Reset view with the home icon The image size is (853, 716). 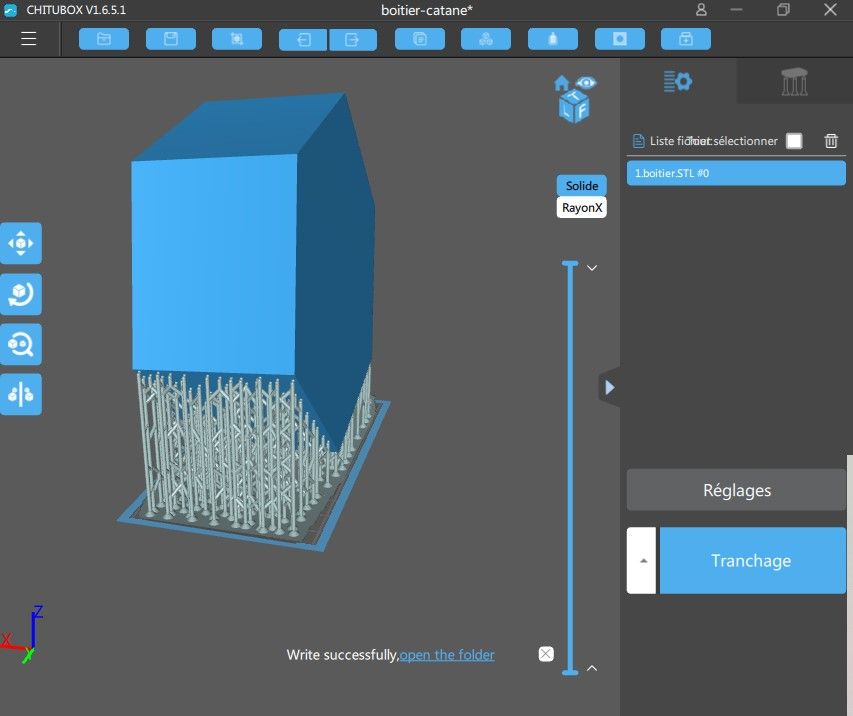tap(561, 83)
